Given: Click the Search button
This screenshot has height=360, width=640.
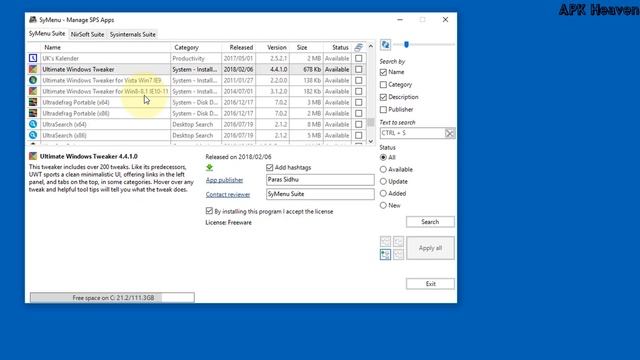Looking at the screenshot, I should click(x=430, y=222).
